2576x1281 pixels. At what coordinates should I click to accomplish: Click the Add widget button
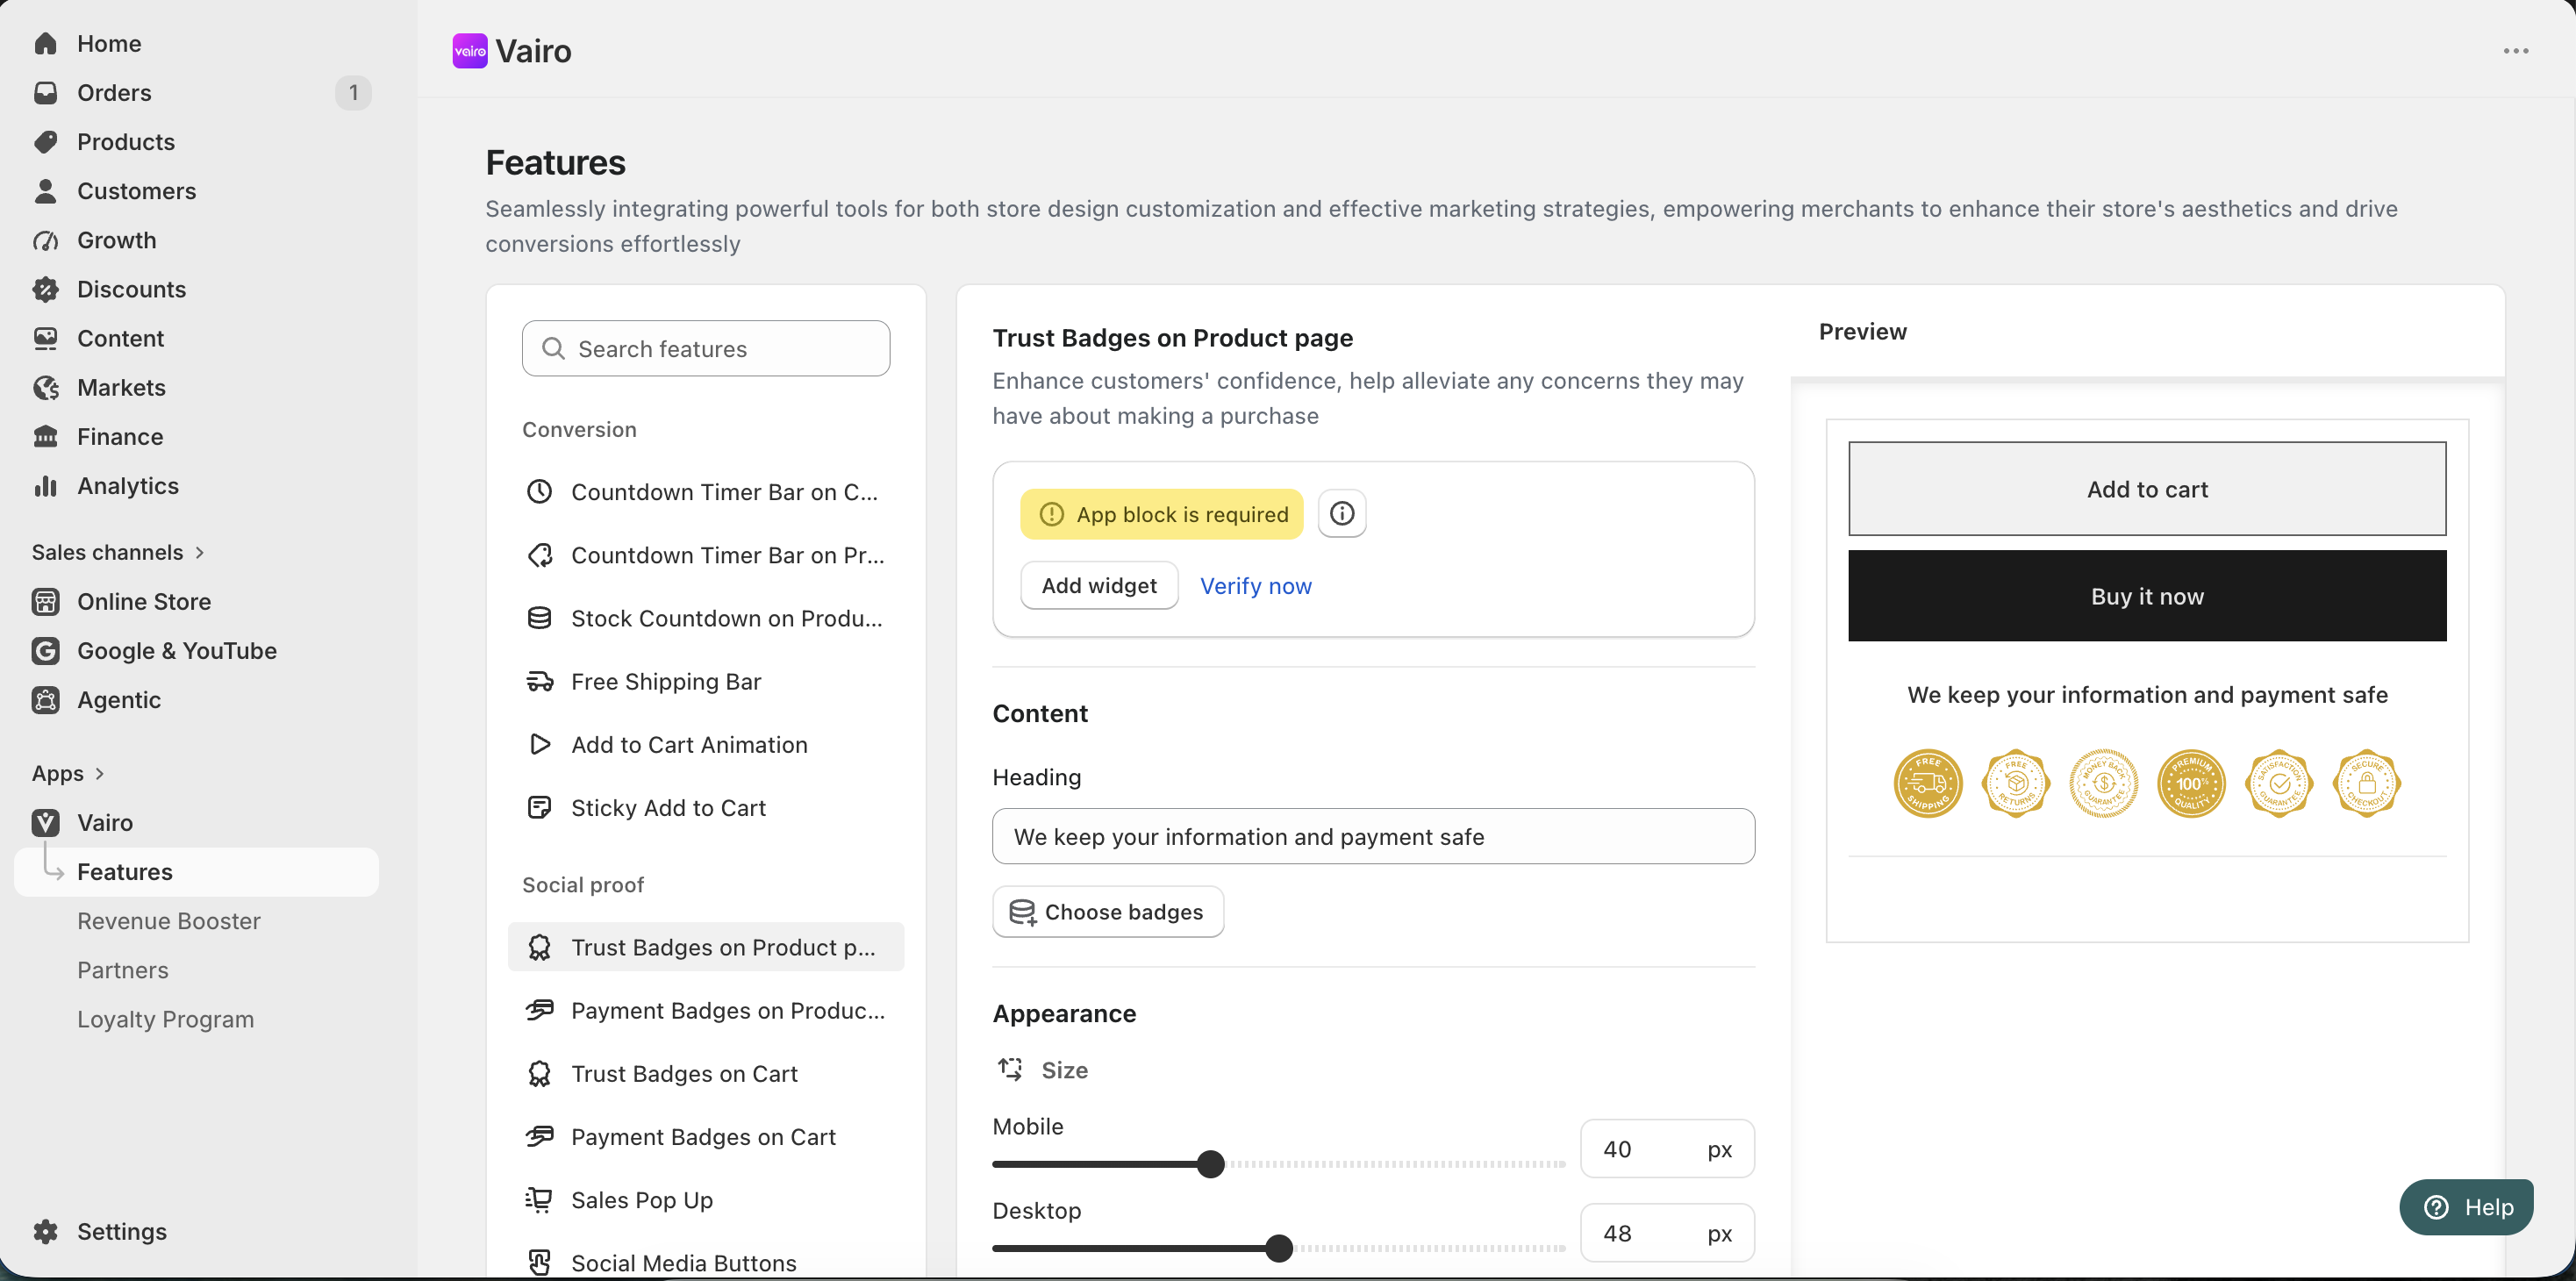[1099, 586]
